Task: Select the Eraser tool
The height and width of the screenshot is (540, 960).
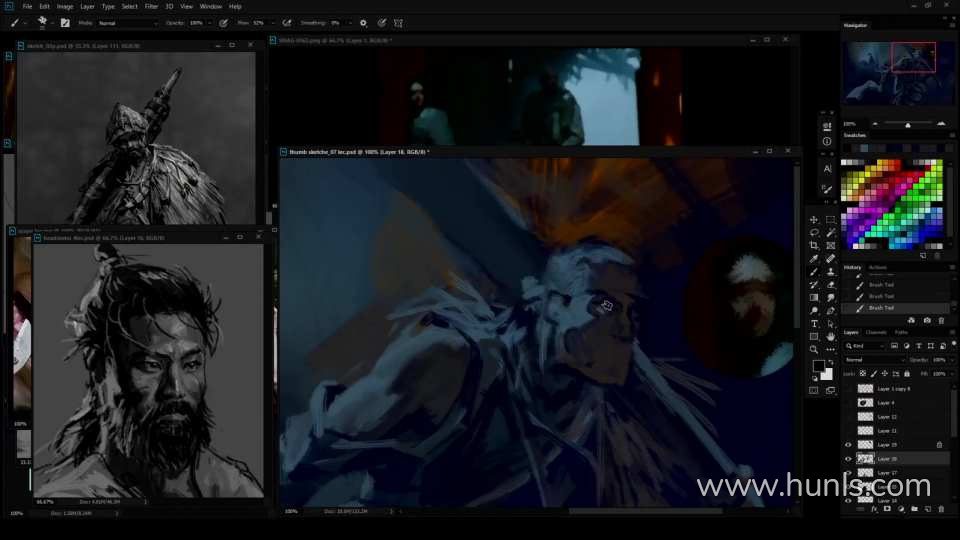Action: click(831, 285)
